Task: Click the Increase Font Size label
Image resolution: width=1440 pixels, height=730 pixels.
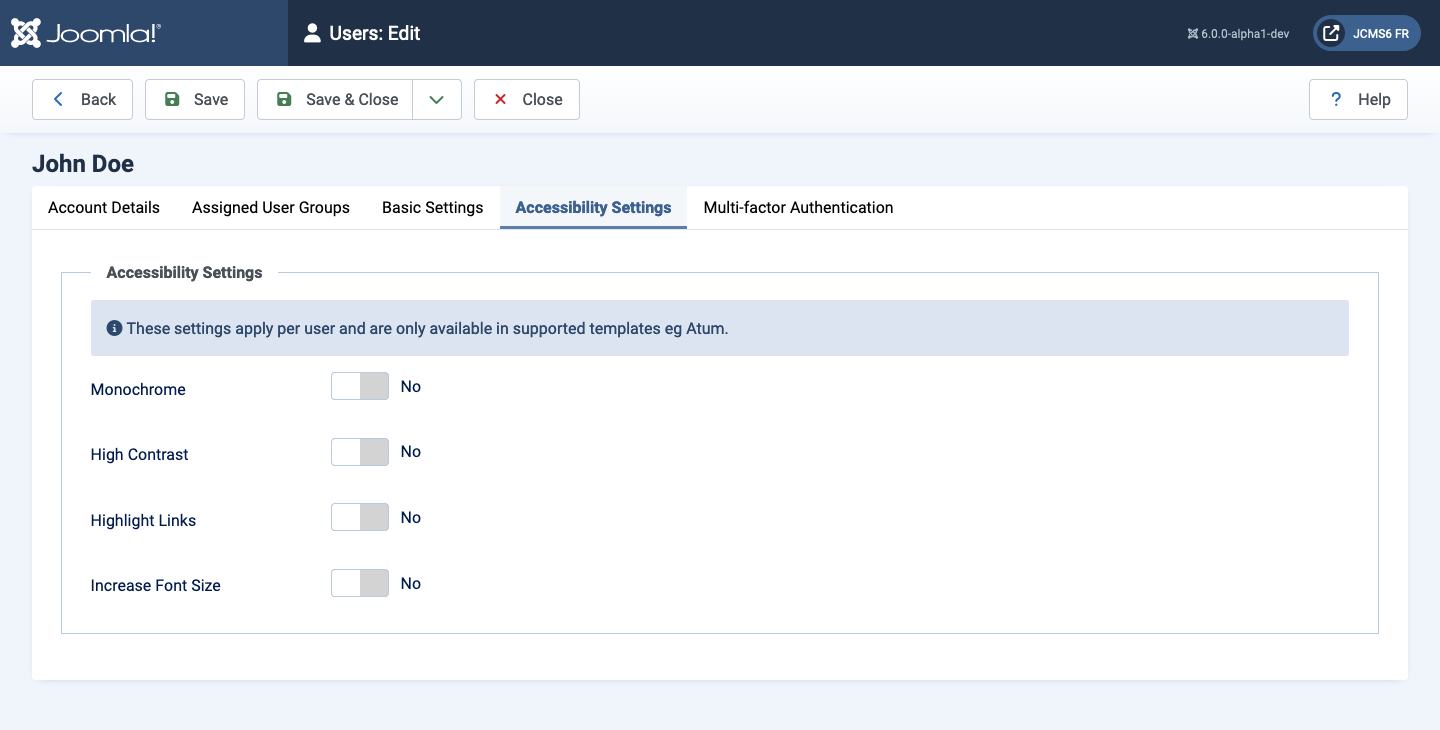Action: tap(156, 585)
